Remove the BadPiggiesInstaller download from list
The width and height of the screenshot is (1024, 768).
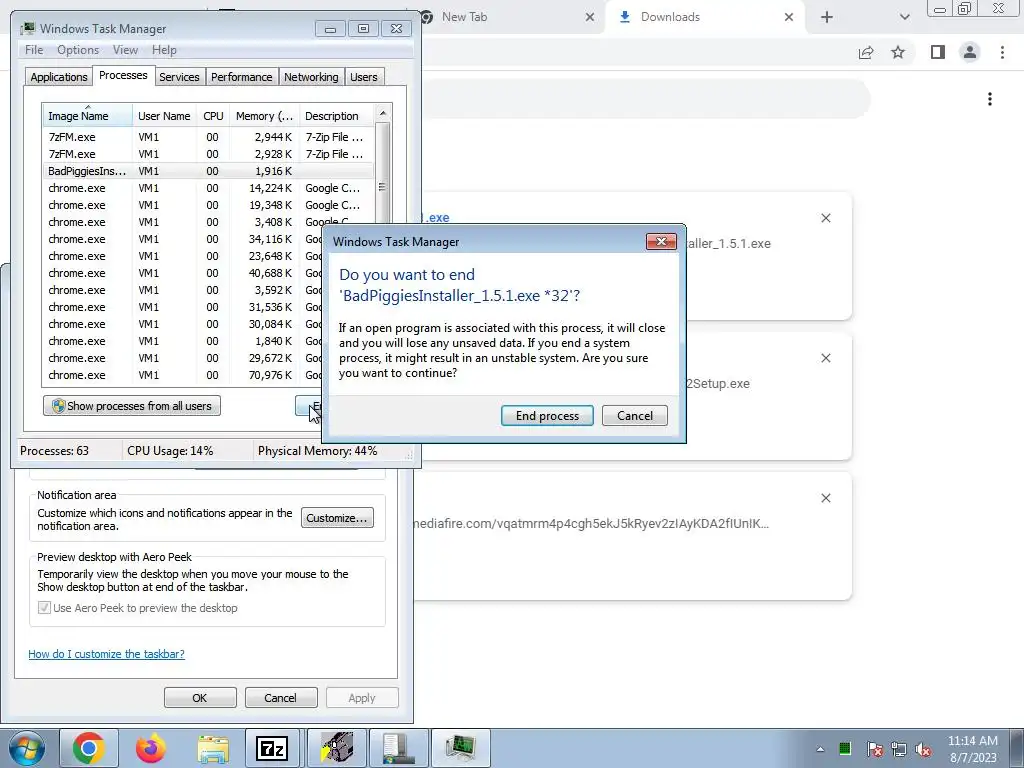click(x=825, y=218)
